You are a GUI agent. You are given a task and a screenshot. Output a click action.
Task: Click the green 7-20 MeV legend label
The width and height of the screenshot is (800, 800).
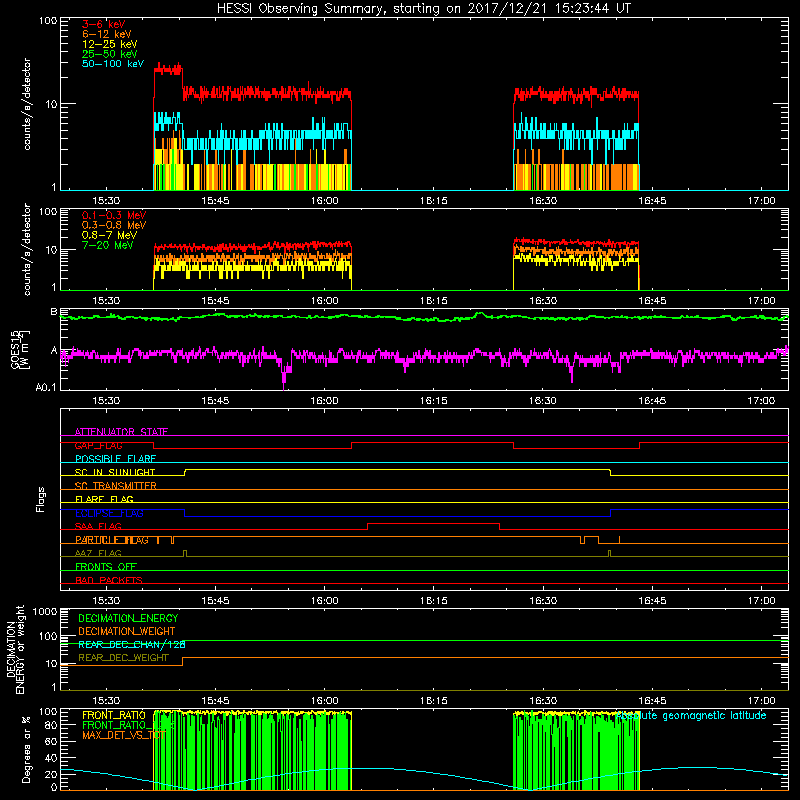[108, 245]
